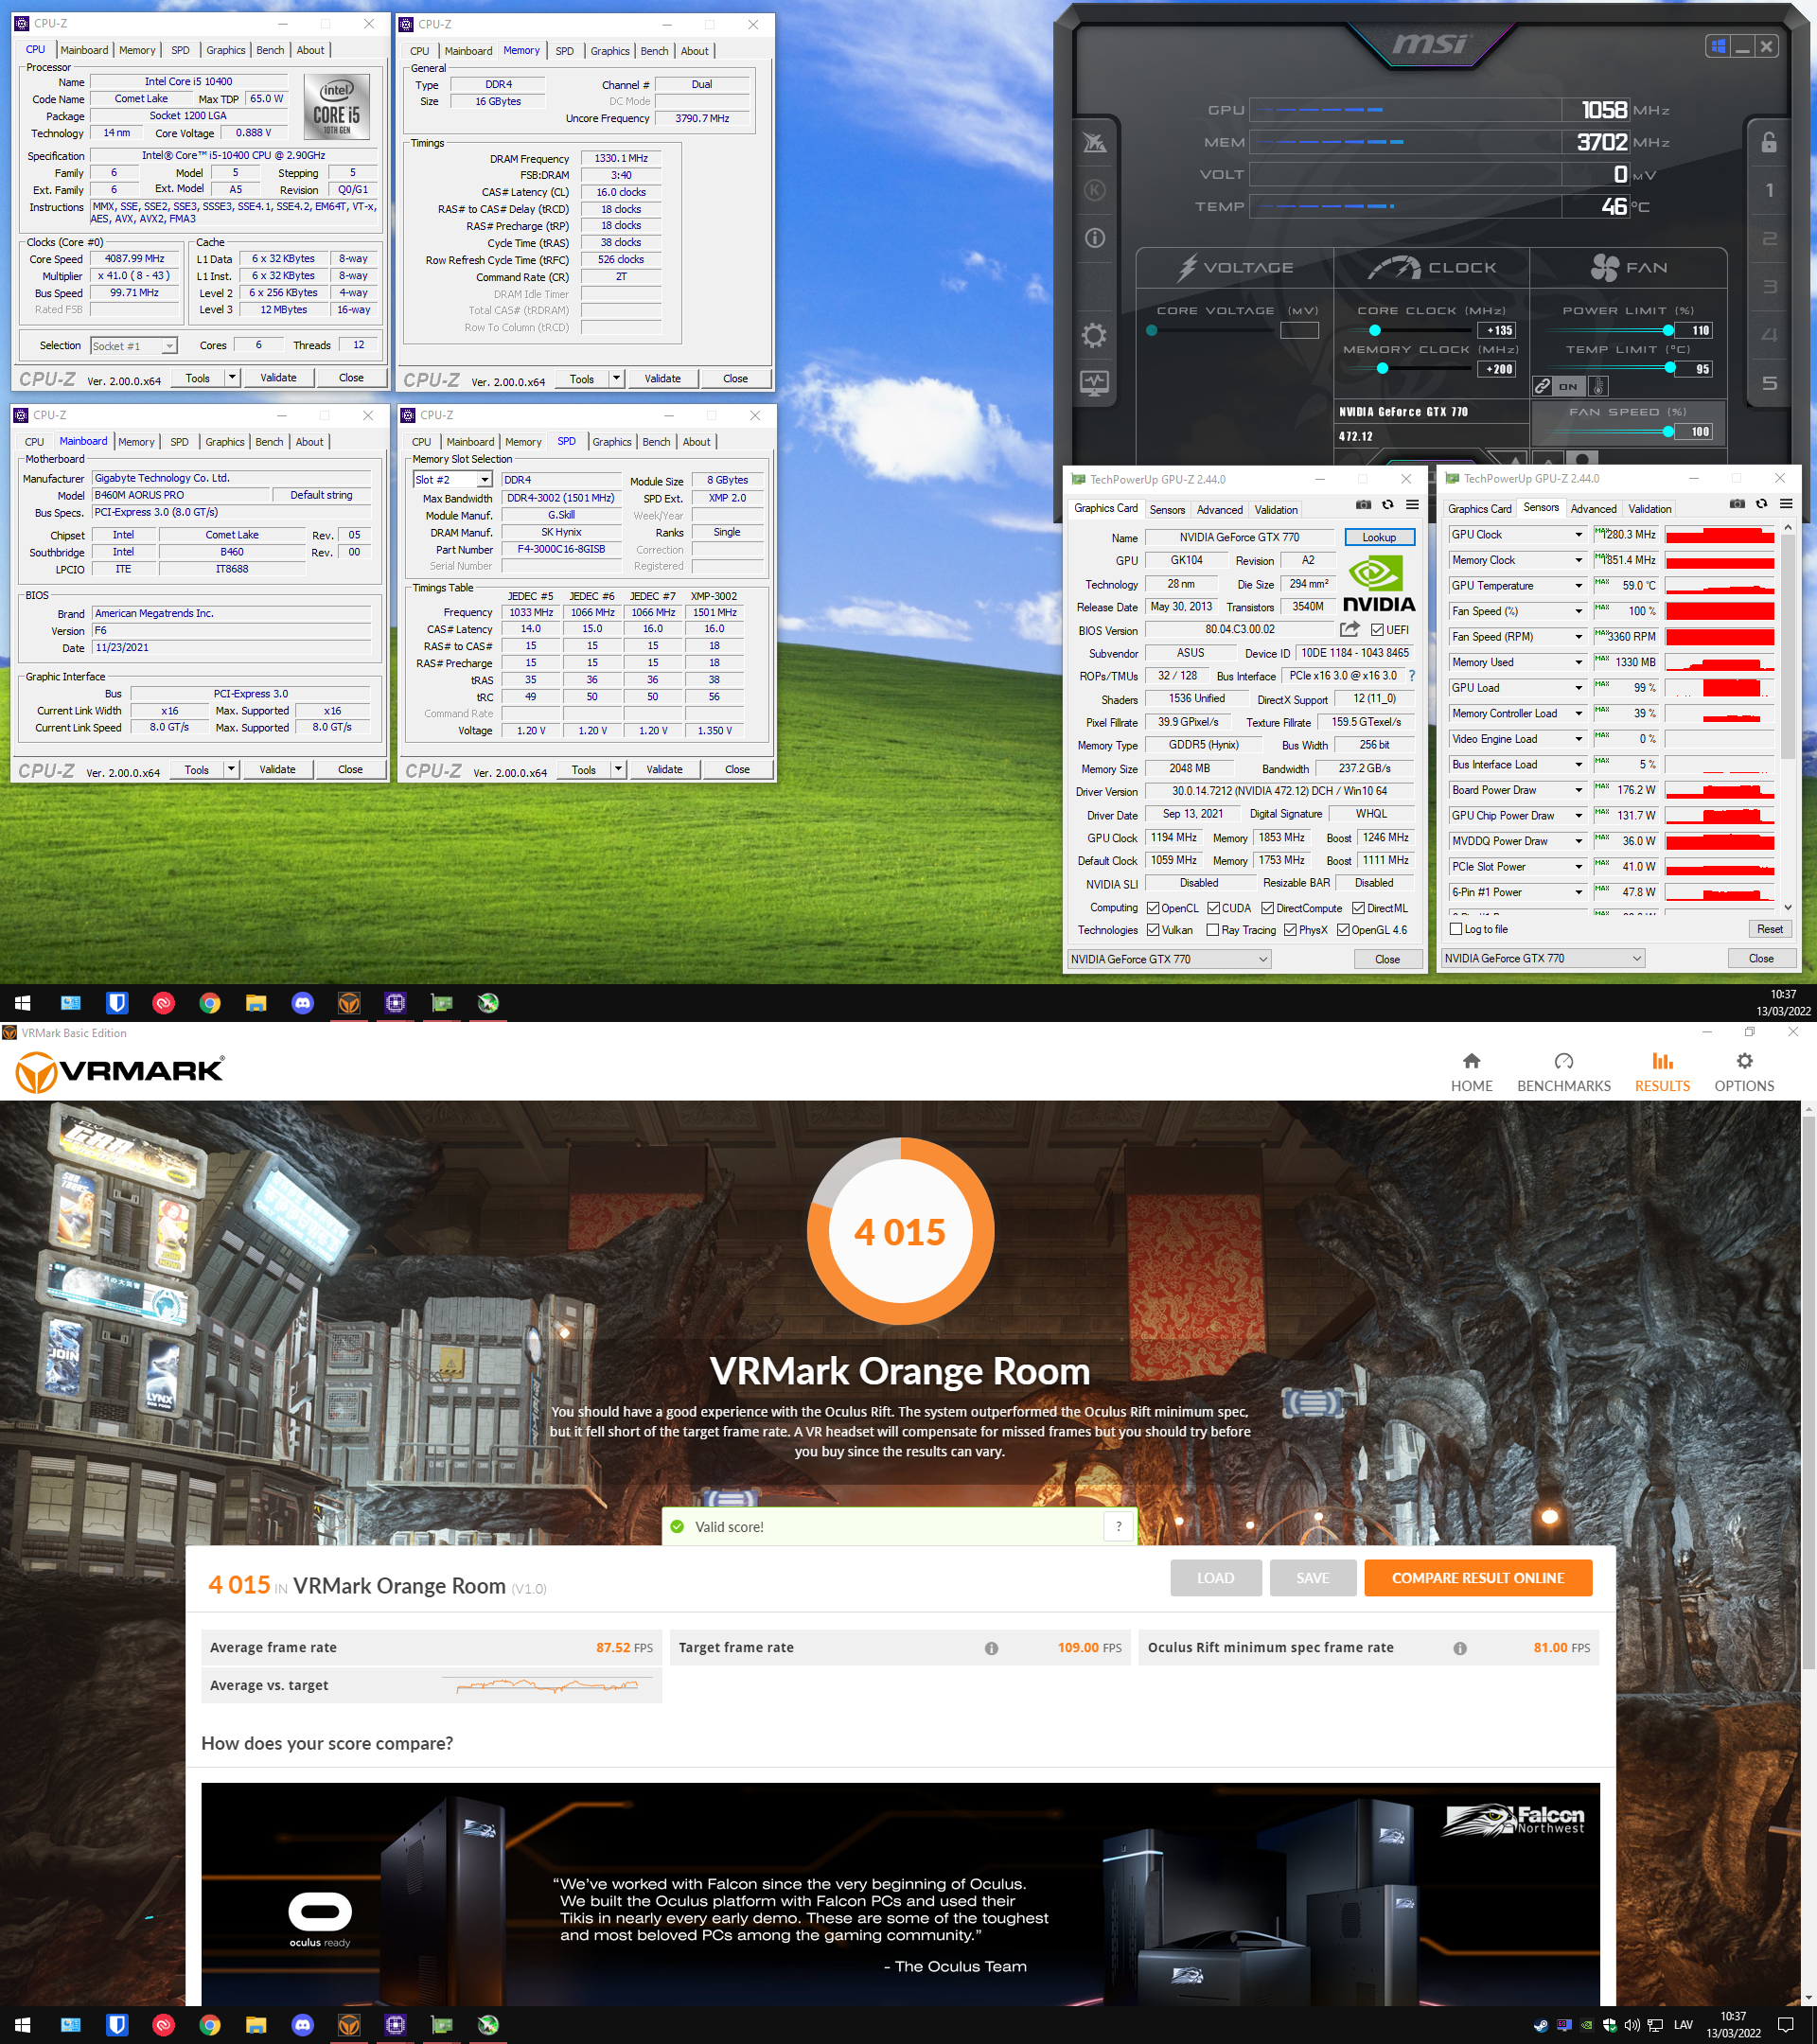Expand the GPU Clock sensor dropdown
This screenshot has width=1817, height=2044.
click(1579, 535)
